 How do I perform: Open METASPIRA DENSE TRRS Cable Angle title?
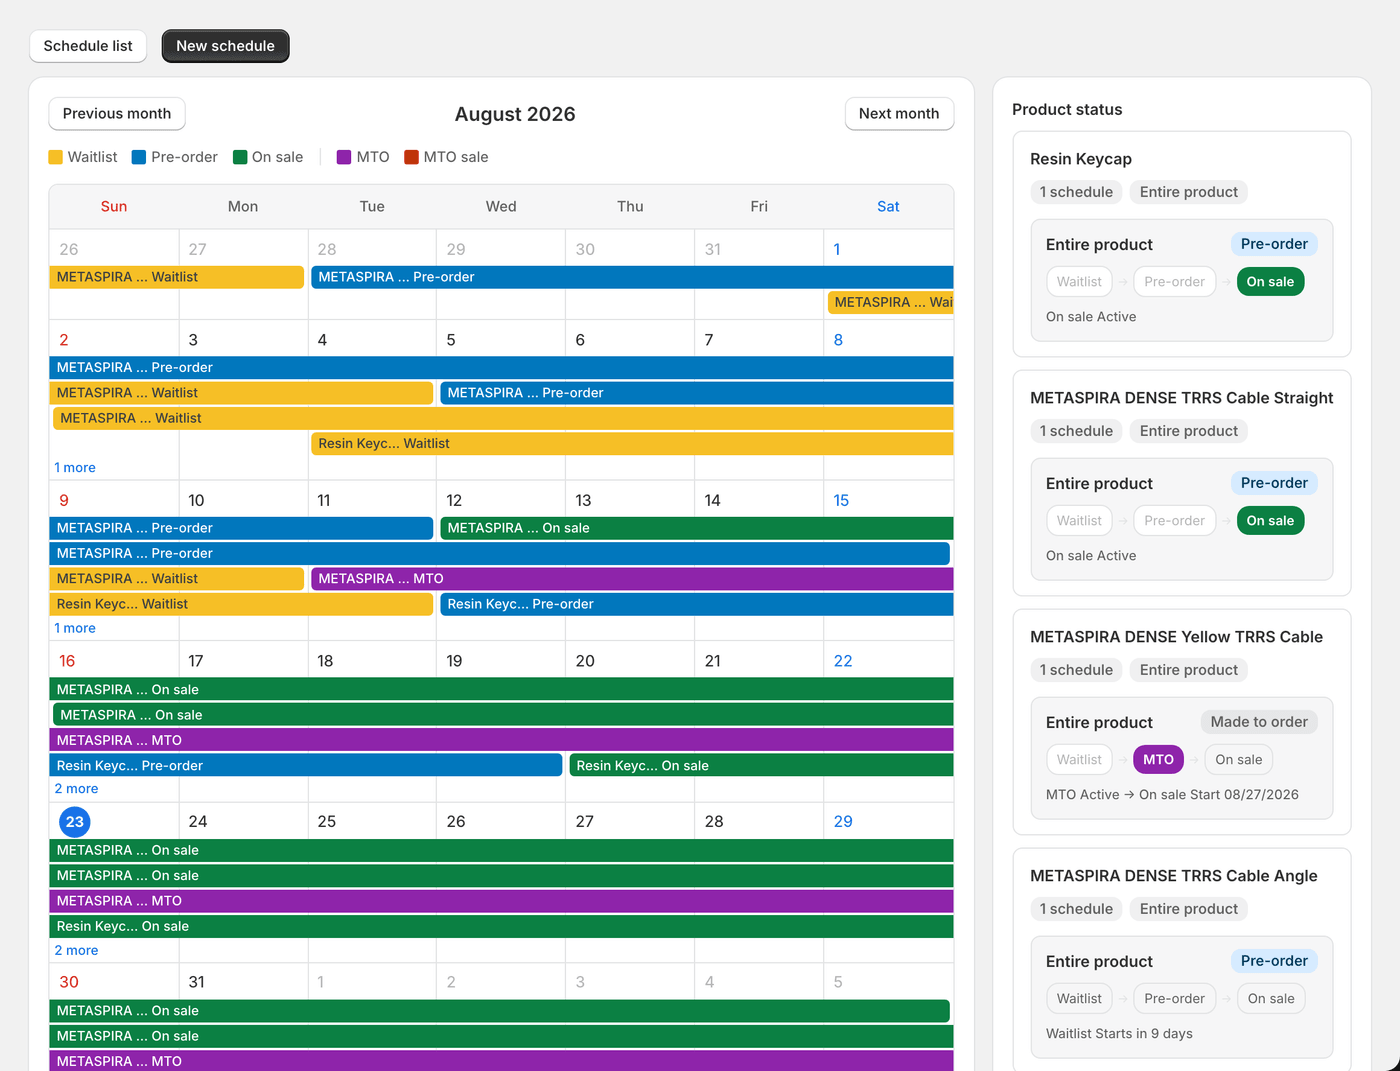[1174, 876]
